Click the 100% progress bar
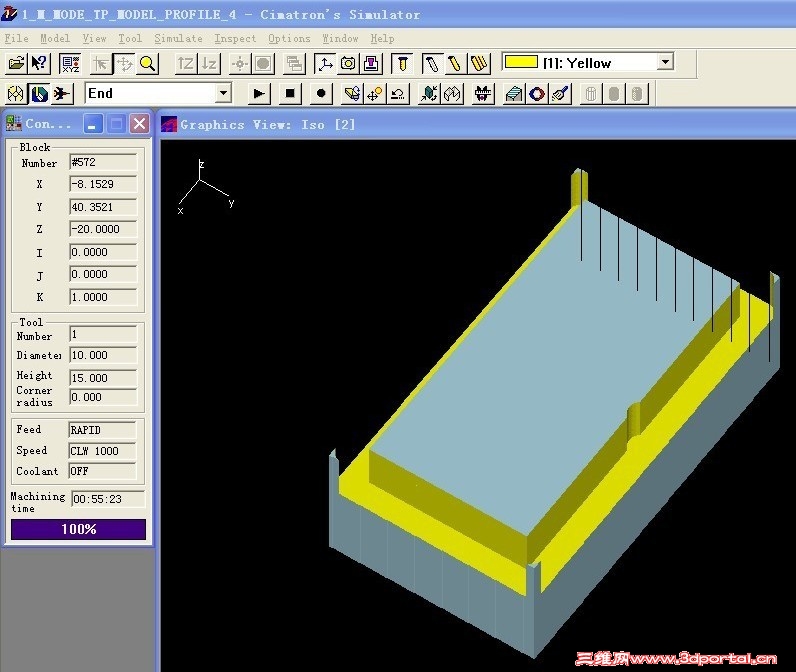Screen dimensions: 796x672 (x=78, y=529)
